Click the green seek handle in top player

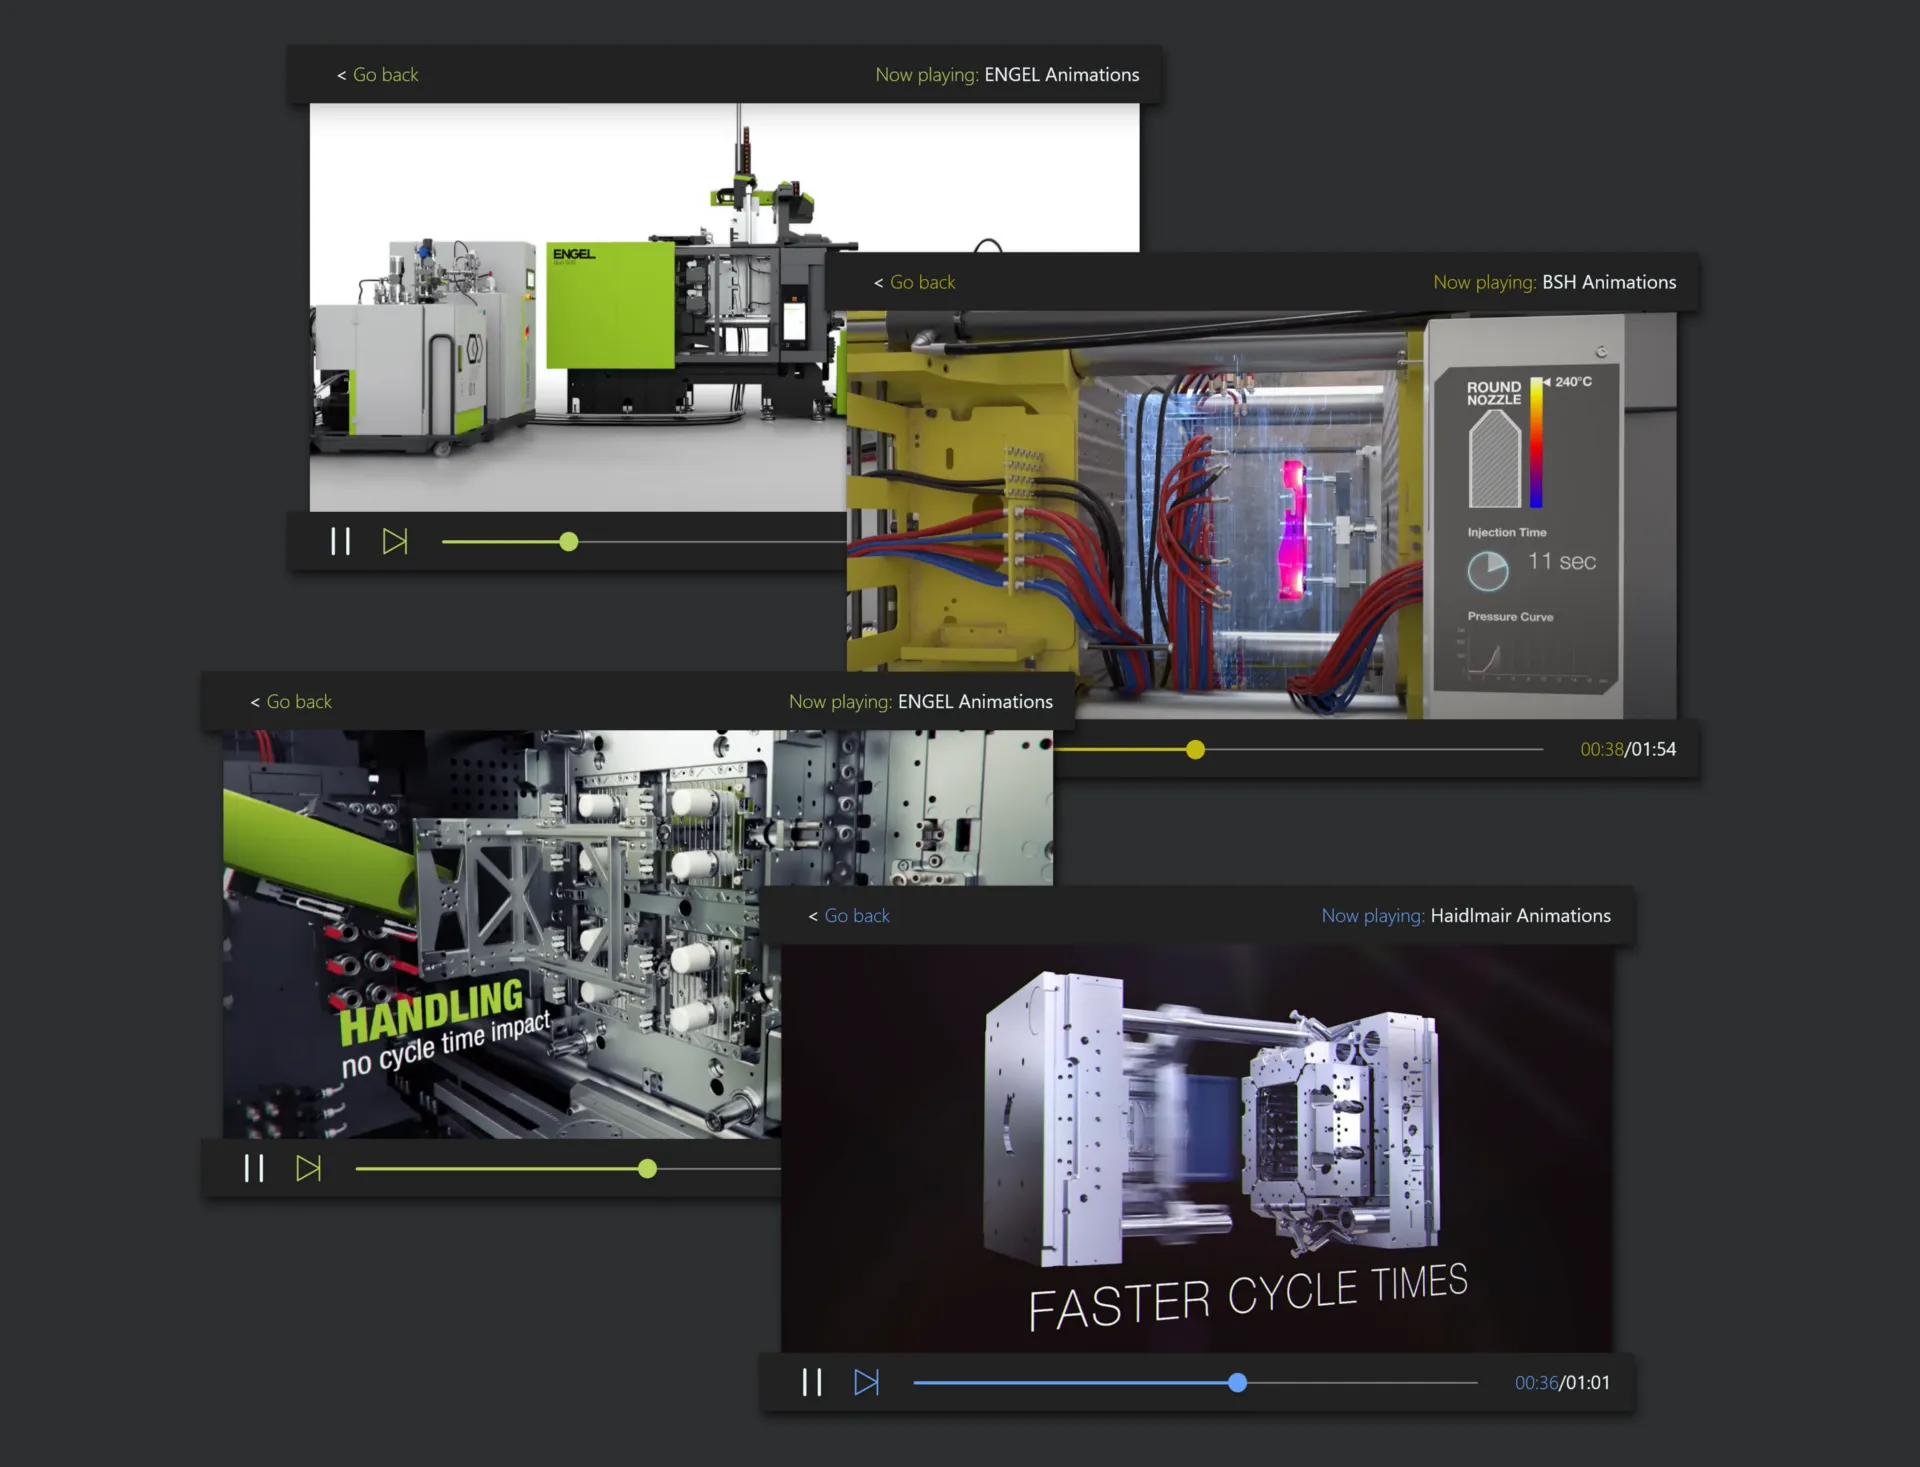pyautogui.click(x=569, y=542)
